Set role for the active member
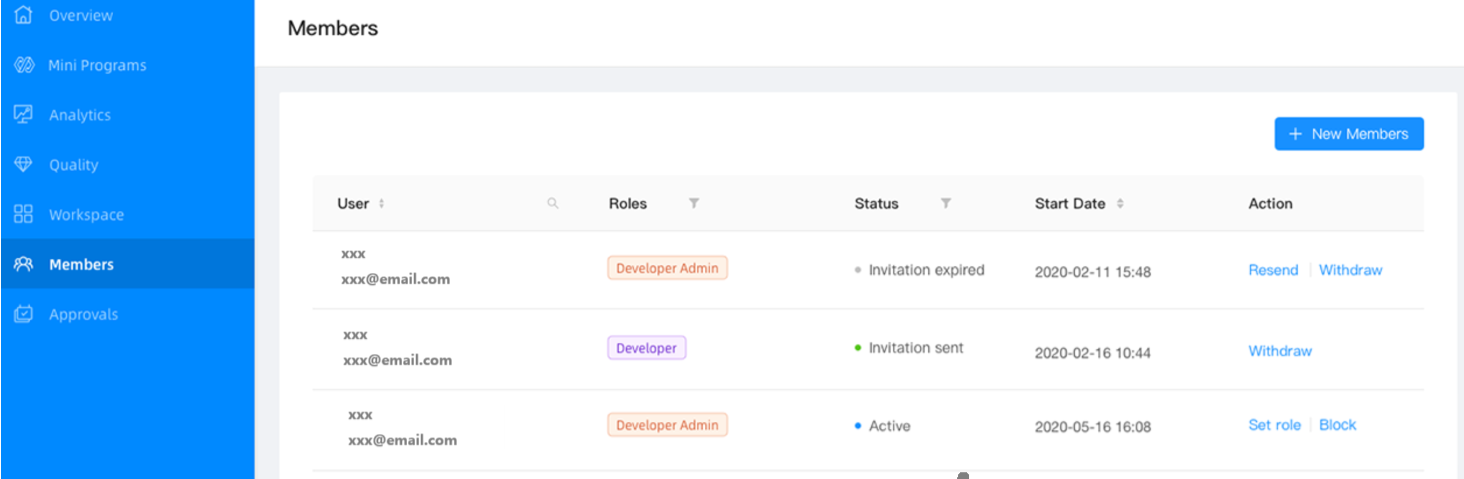The height and width of the screenshot is (479, 1464). coord(1274,425)
